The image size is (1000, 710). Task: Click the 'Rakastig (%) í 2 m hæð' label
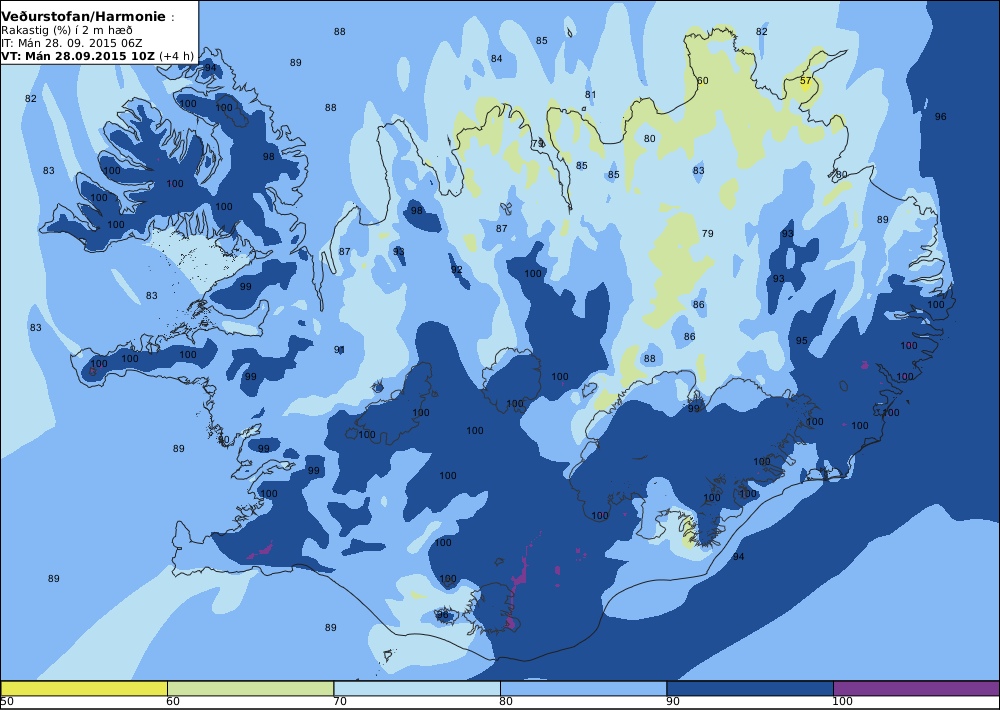click(x=67, y=31)
